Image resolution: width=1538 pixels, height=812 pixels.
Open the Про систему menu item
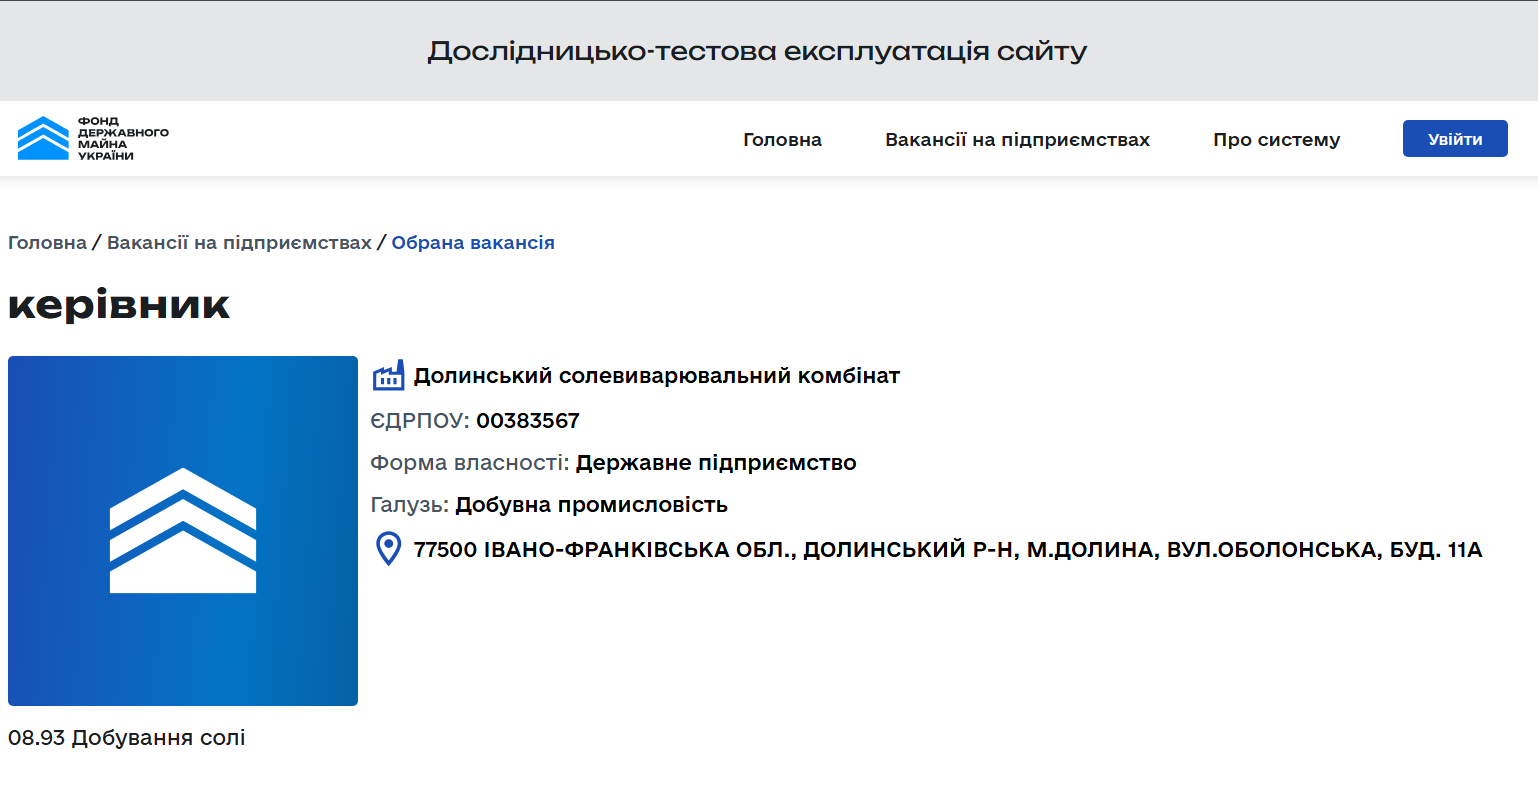pos(1276,140)
